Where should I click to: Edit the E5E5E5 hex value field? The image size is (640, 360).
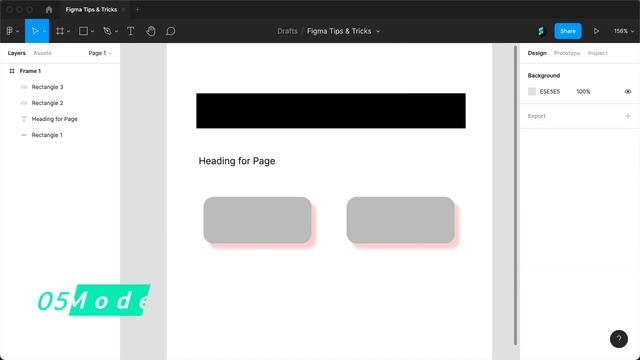click(550, 91)
